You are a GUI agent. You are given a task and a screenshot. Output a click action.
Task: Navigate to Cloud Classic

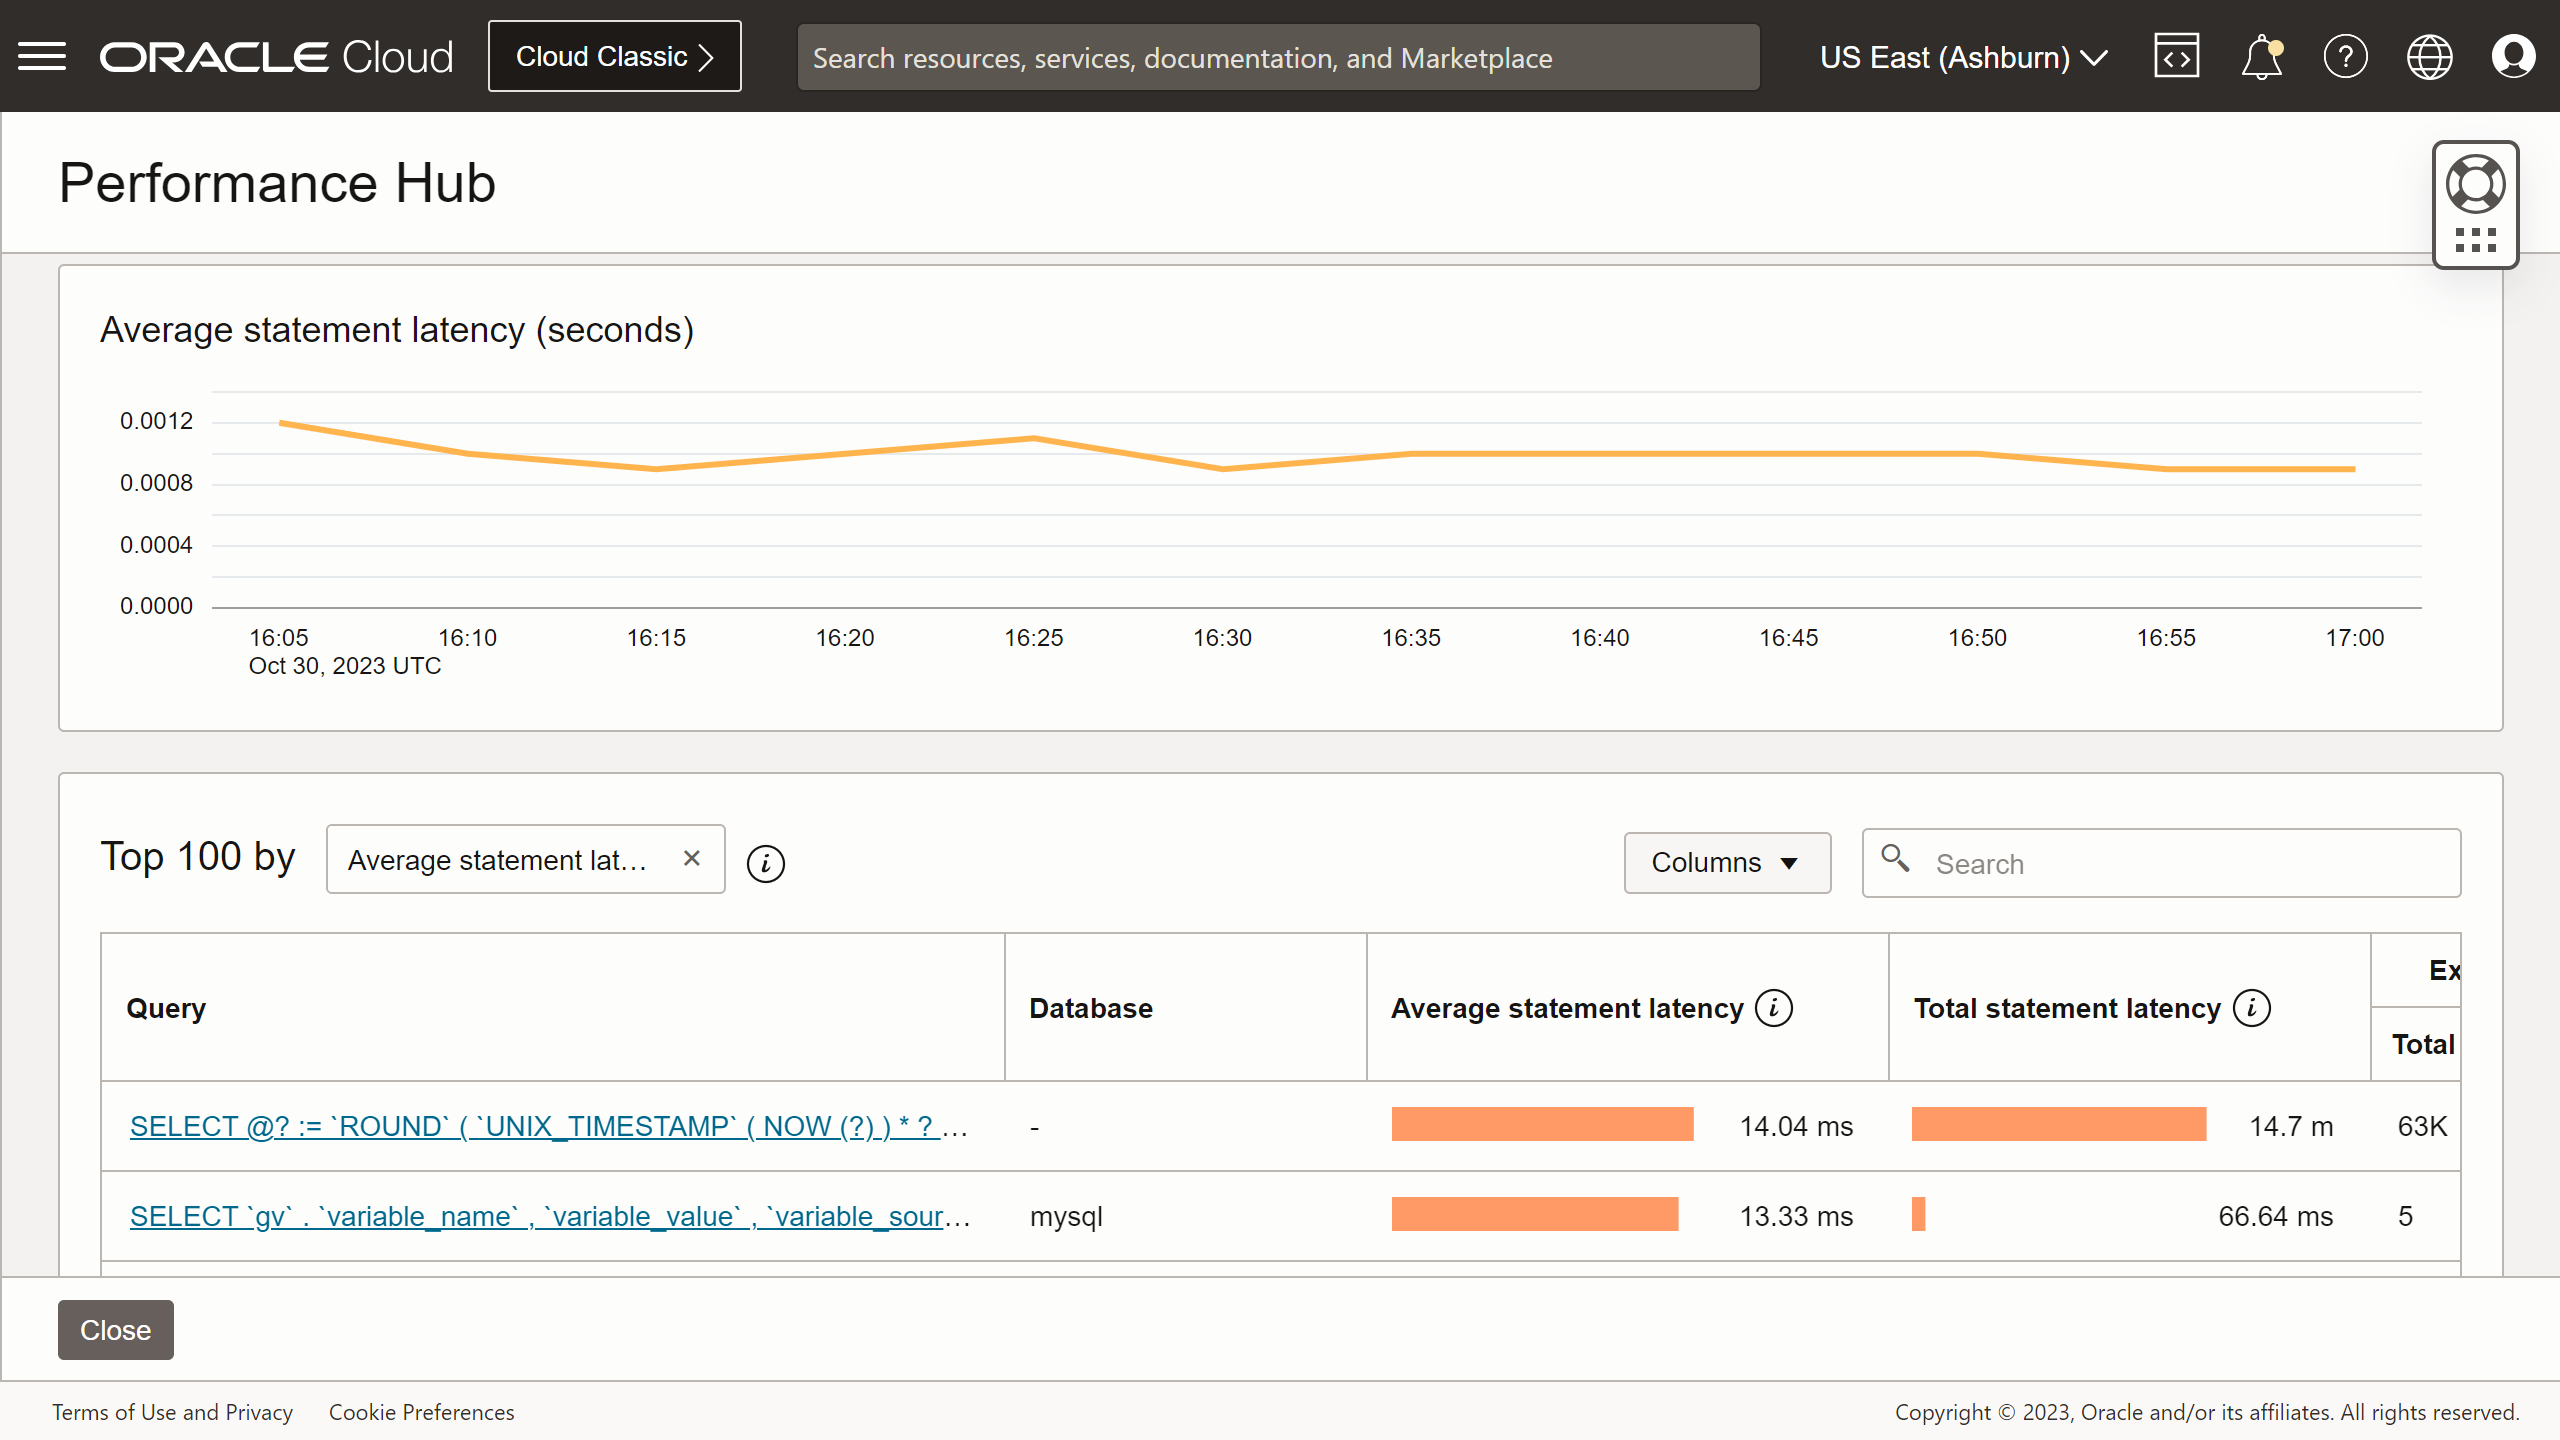pos(614,56)
